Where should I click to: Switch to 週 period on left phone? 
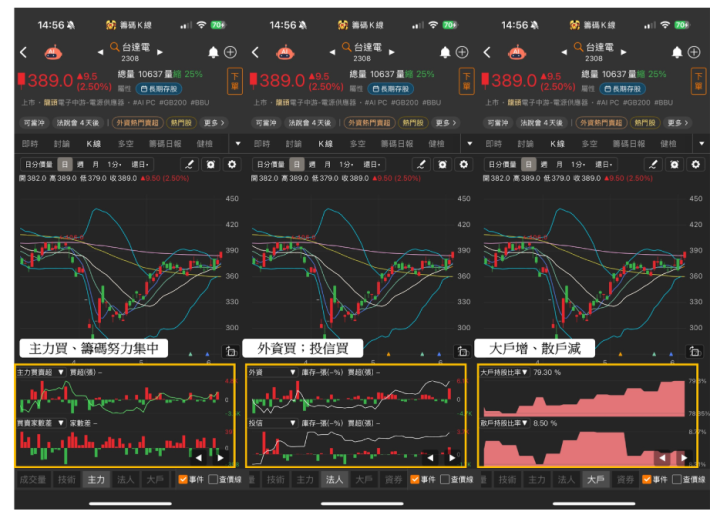point(80,164)
